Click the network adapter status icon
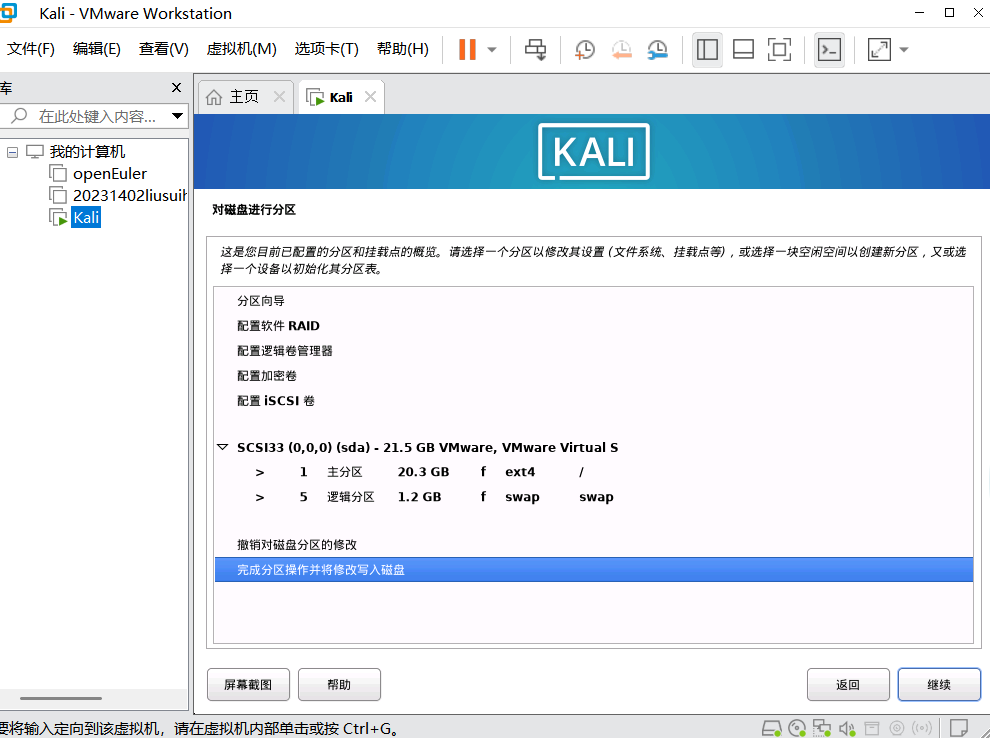Screen dimensions: 990x738 821,729
